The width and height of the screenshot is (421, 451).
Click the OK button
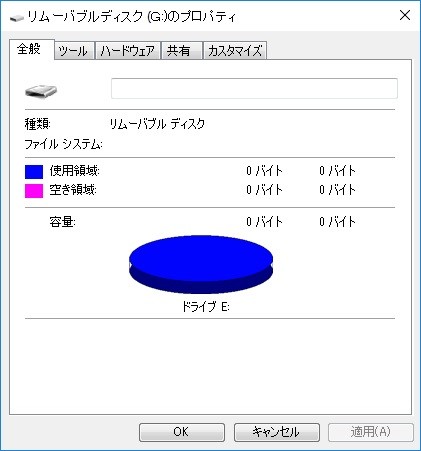(x=182, y=432)
